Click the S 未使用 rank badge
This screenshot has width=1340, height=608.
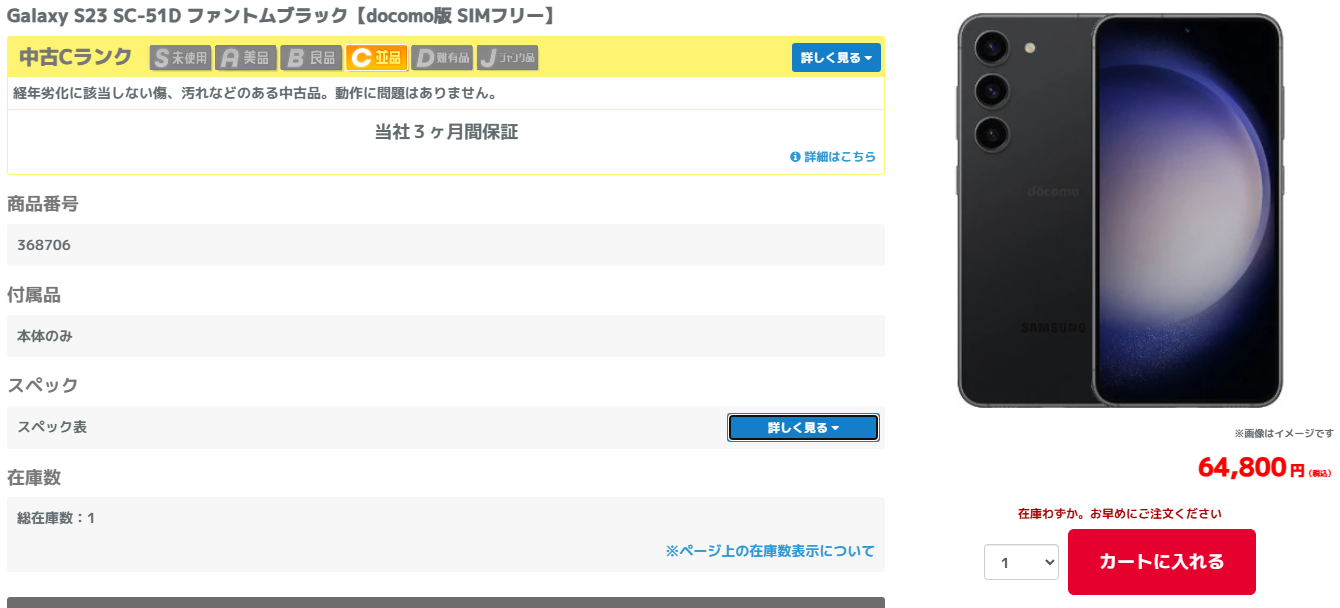pos(180,58)
